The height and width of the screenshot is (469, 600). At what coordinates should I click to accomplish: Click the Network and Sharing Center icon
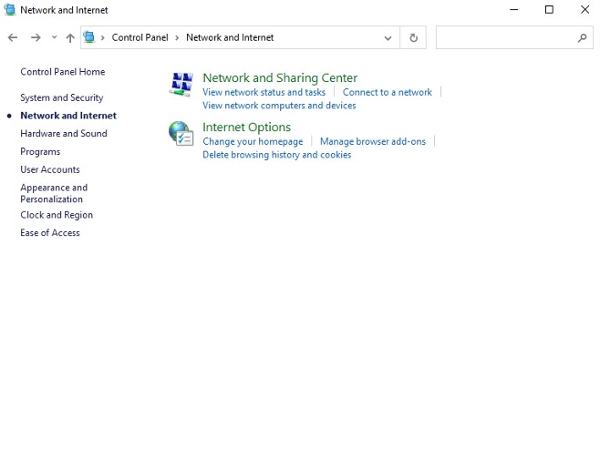tap(181, 84)
